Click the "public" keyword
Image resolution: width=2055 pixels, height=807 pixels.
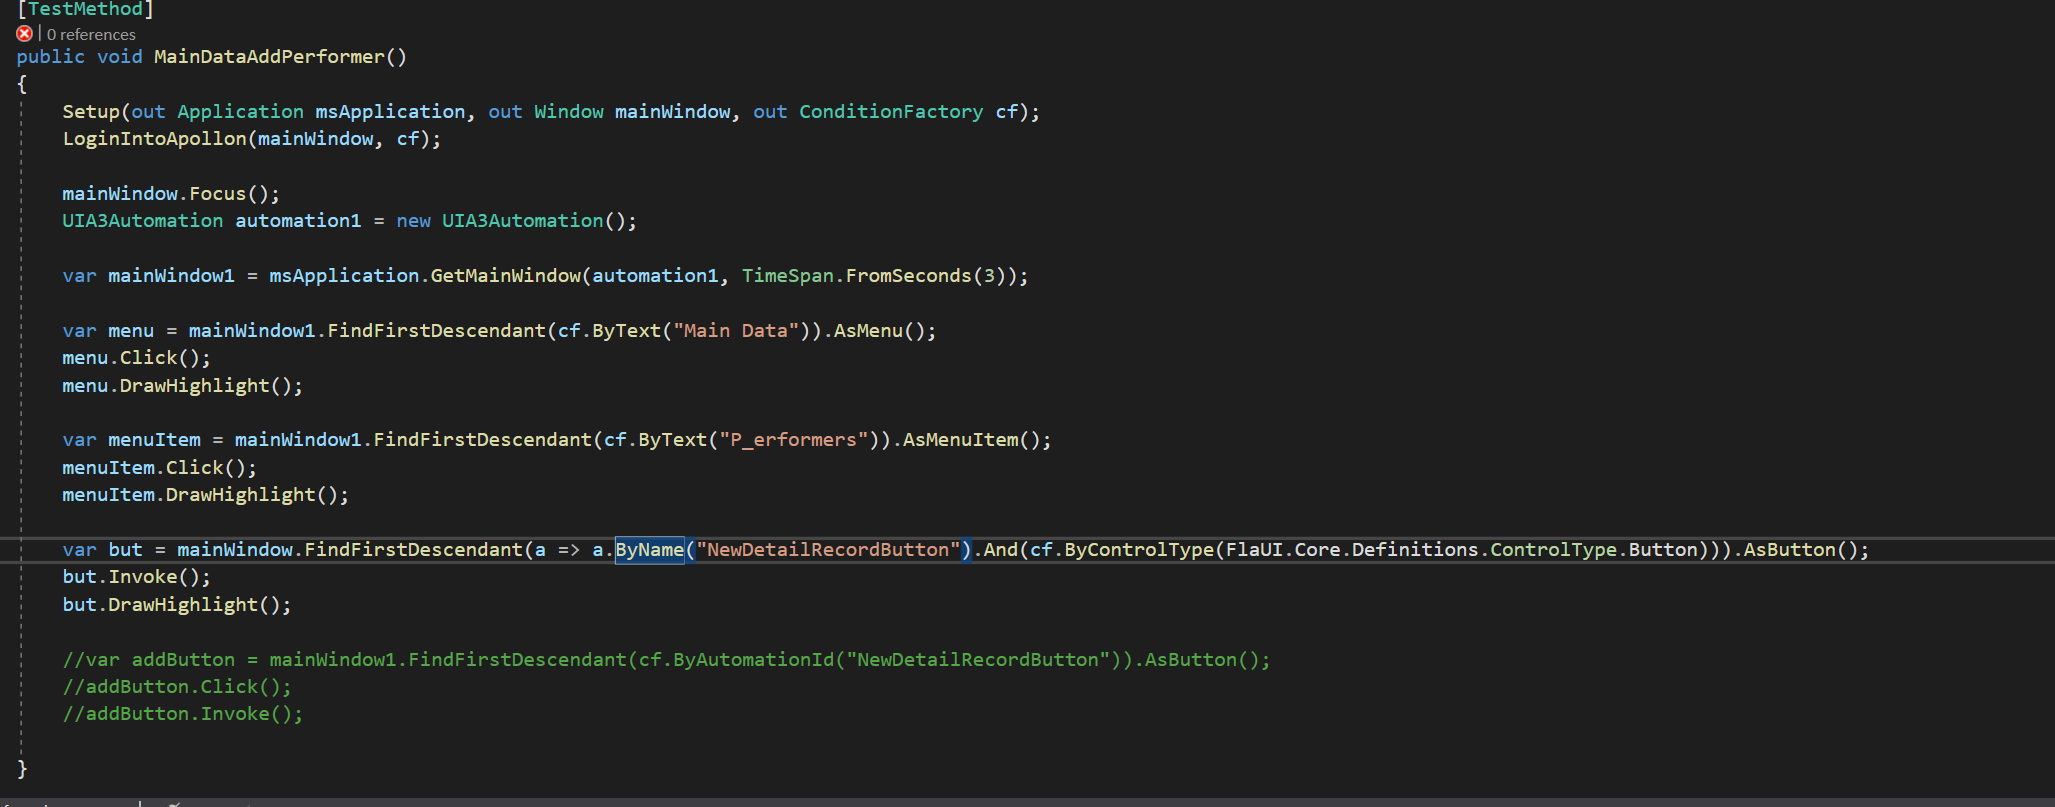[x=50, y=57]
